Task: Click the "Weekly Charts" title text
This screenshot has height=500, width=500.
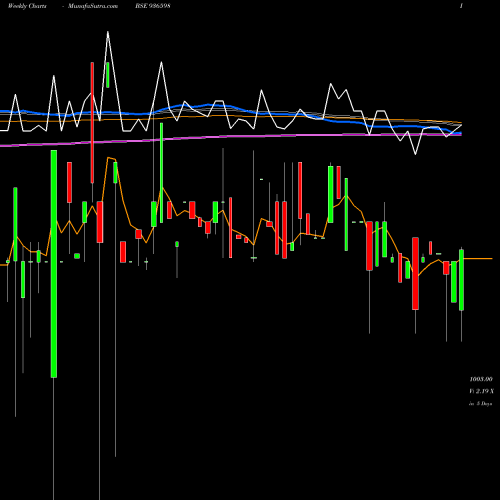Action: point(27,6)
